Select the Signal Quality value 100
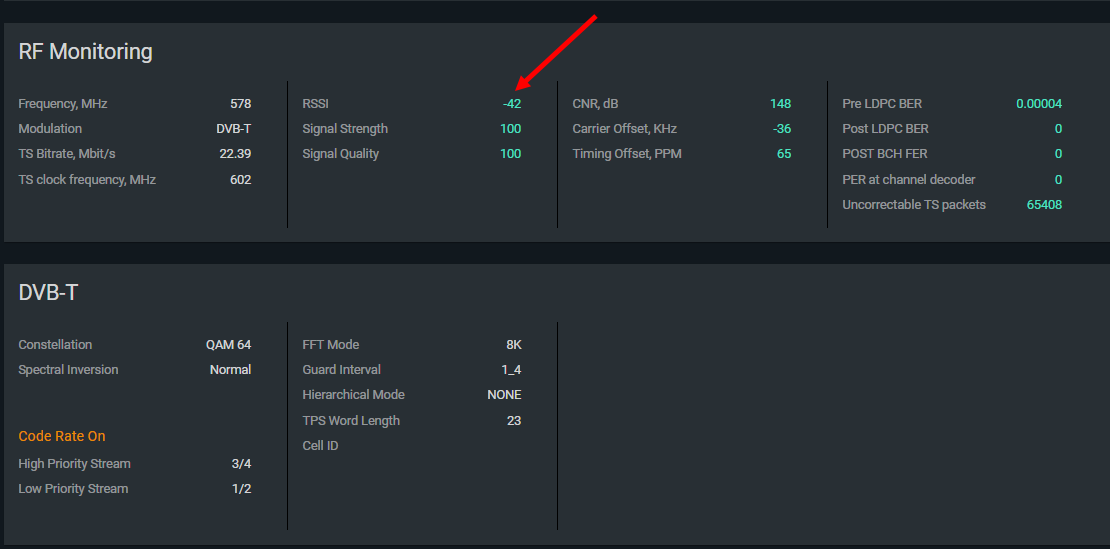The height and width of the screenshot is (549, 1110). [x=510, y=154]
